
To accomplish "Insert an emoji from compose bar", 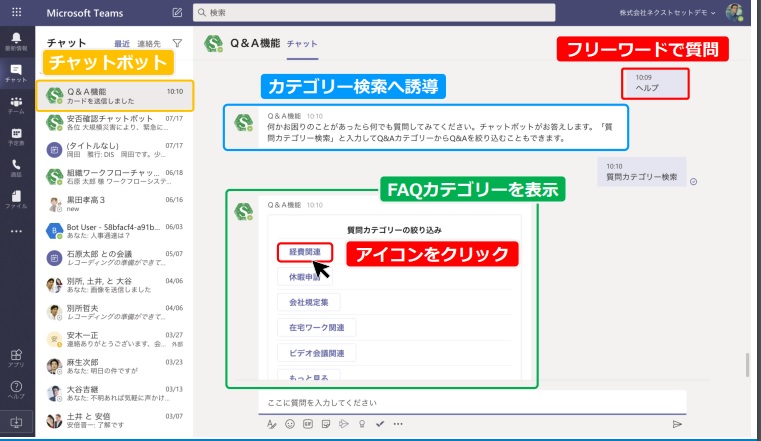I will point(290,424).
